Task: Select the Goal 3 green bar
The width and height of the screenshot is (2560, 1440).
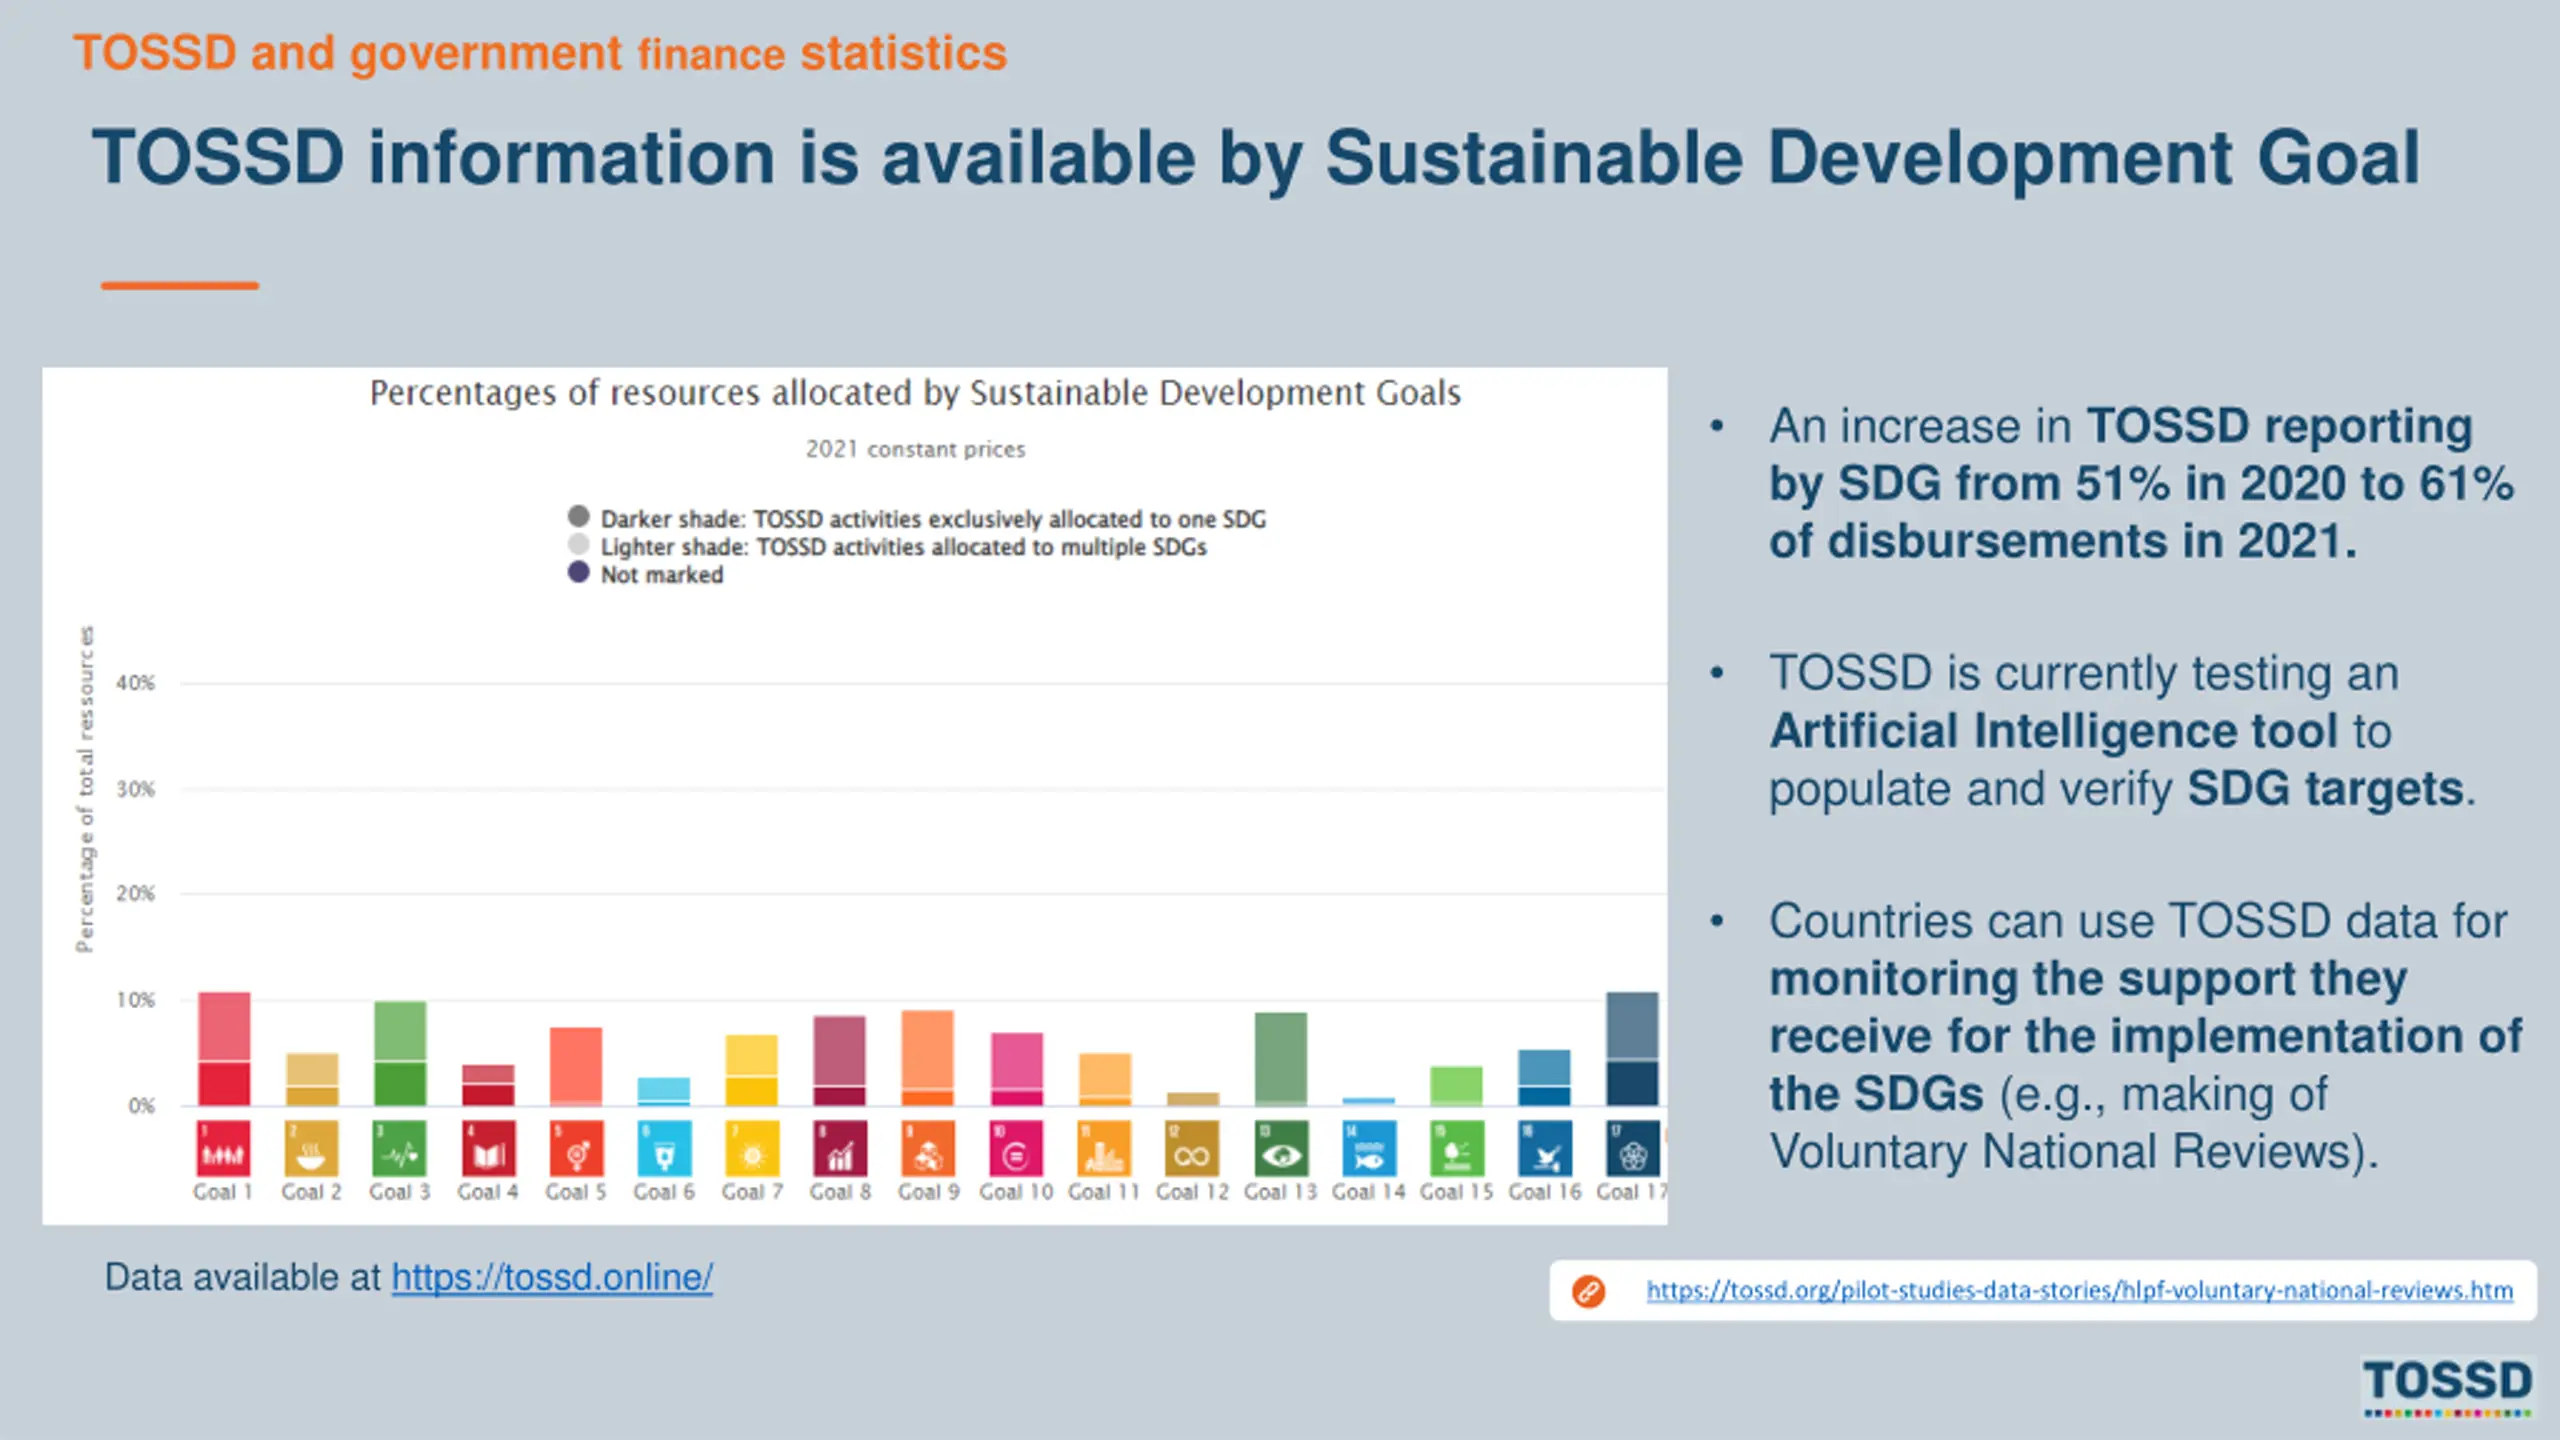Action: click(x=400, y=1053)
